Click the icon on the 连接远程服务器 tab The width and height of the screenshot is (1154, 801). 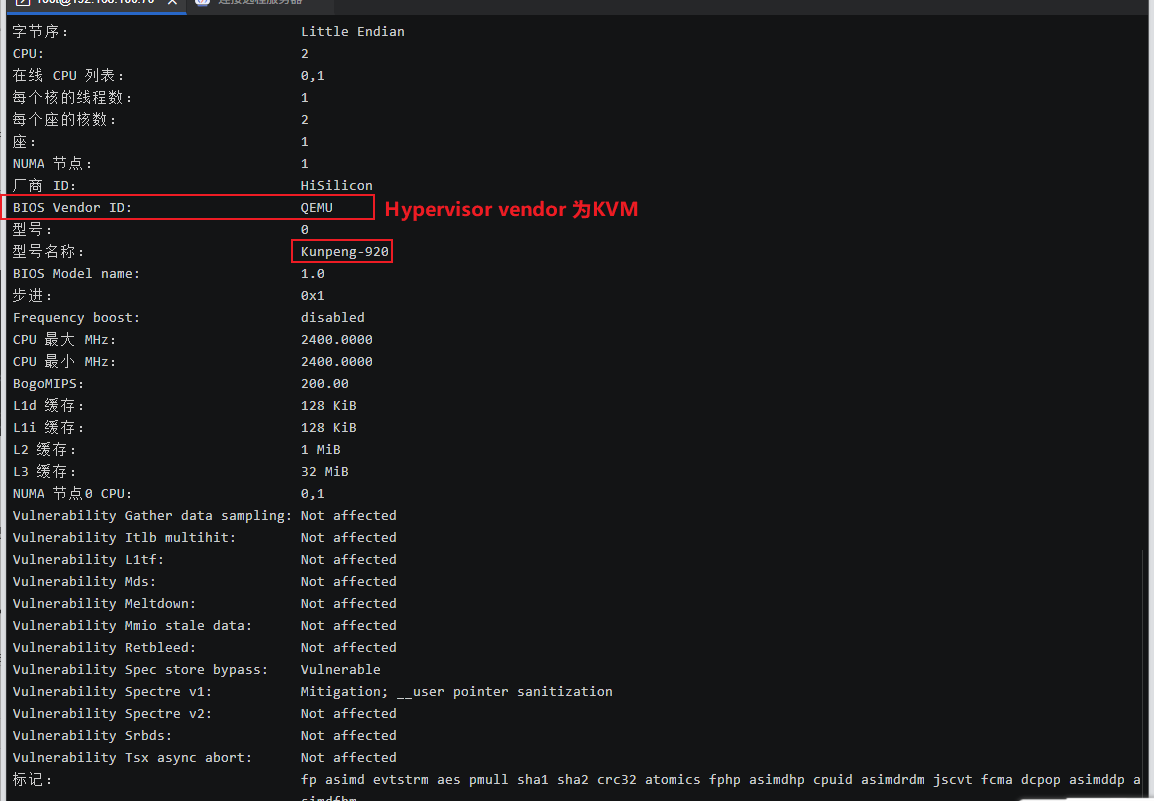point(203,3)
